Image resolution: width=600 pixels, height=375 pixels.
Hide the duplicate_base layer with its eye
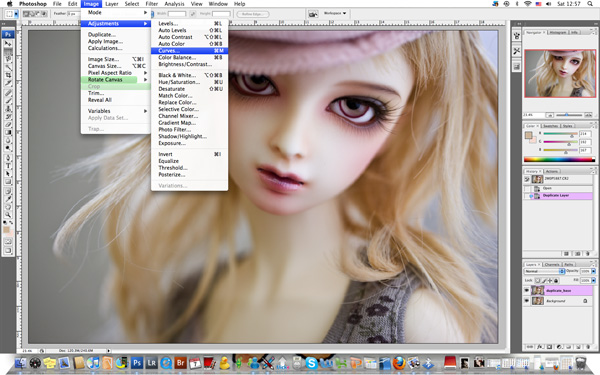pos(527,290)
